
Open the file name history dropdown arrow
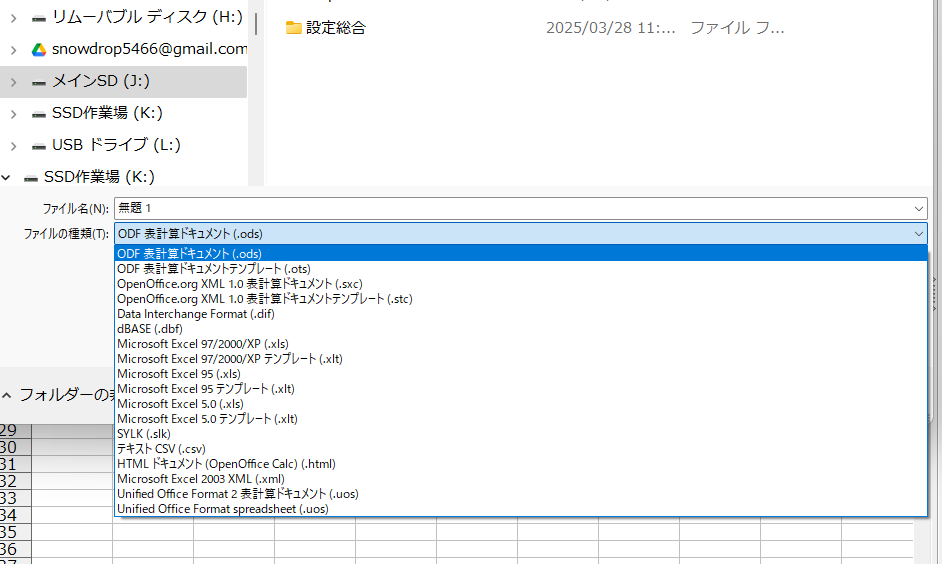pyautogui.click(x=919, y=208)
